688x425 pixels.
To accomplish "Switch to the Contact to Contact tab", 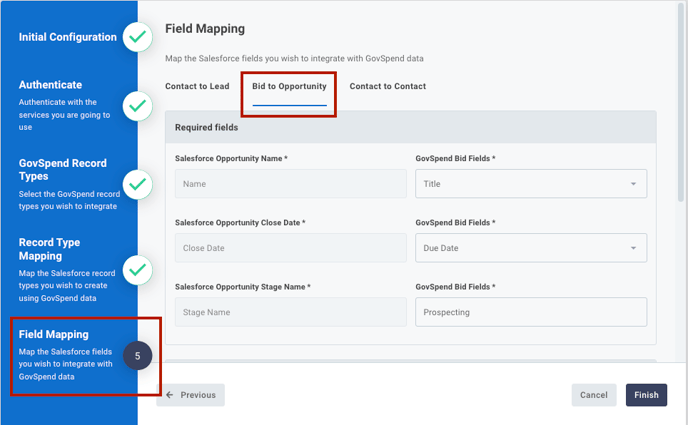I will [x=387, y=86].
